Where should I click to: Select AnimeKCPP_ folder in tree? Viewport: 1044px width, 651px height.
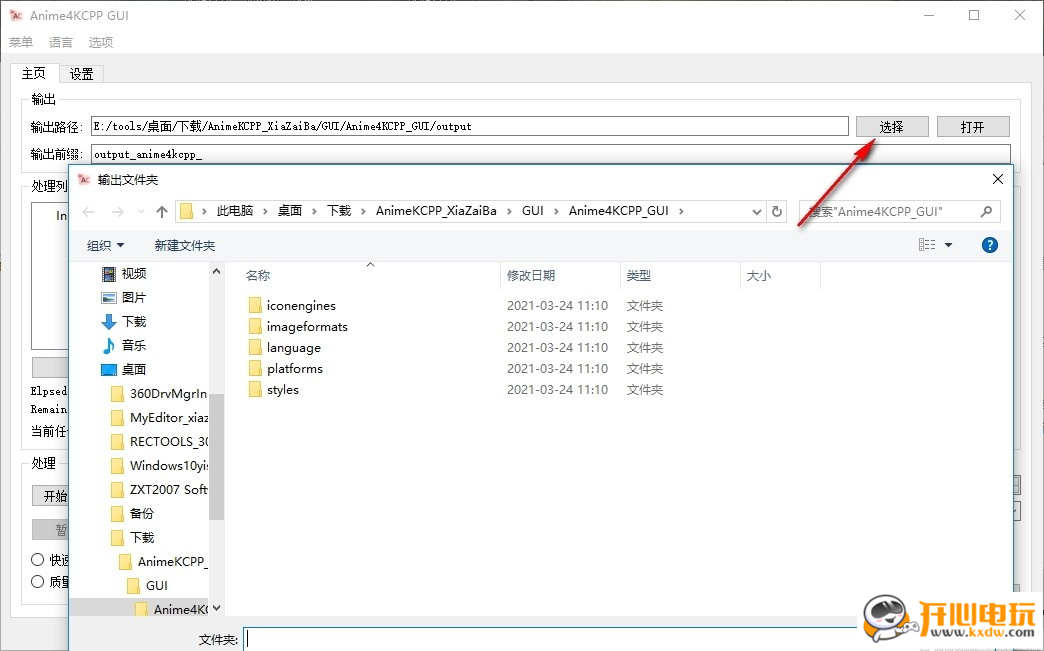pyautogui.click(x=163, y=562)
